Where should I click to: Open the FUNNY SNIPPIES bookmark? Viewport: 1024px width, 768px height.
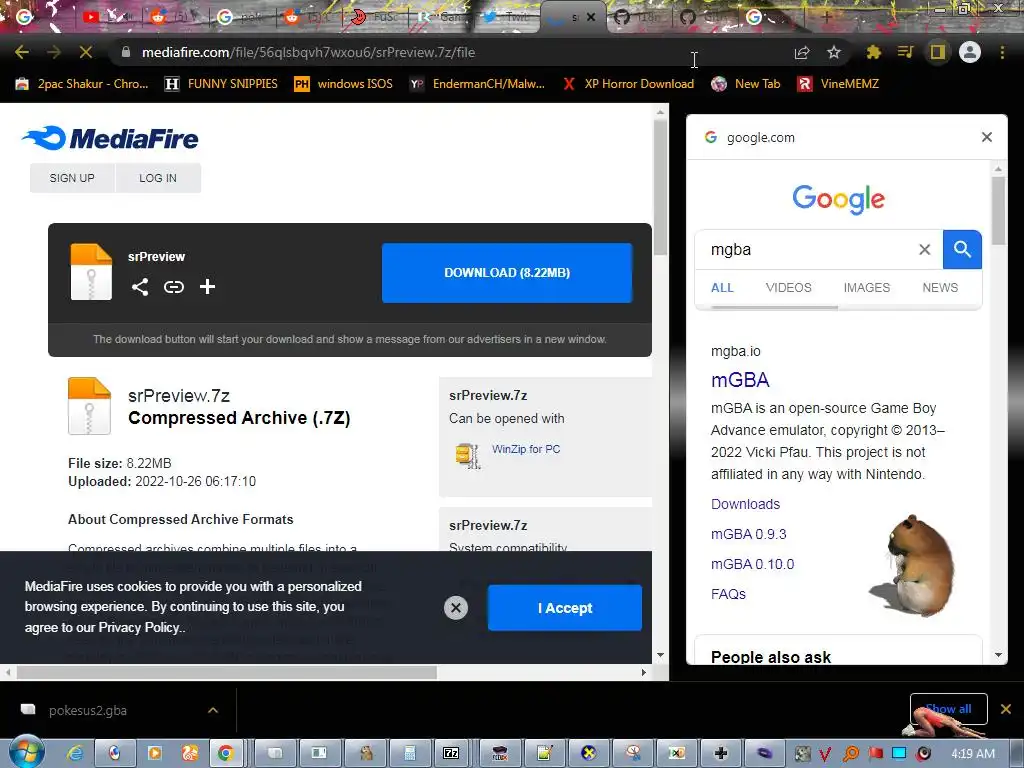(x=221, y=84)
